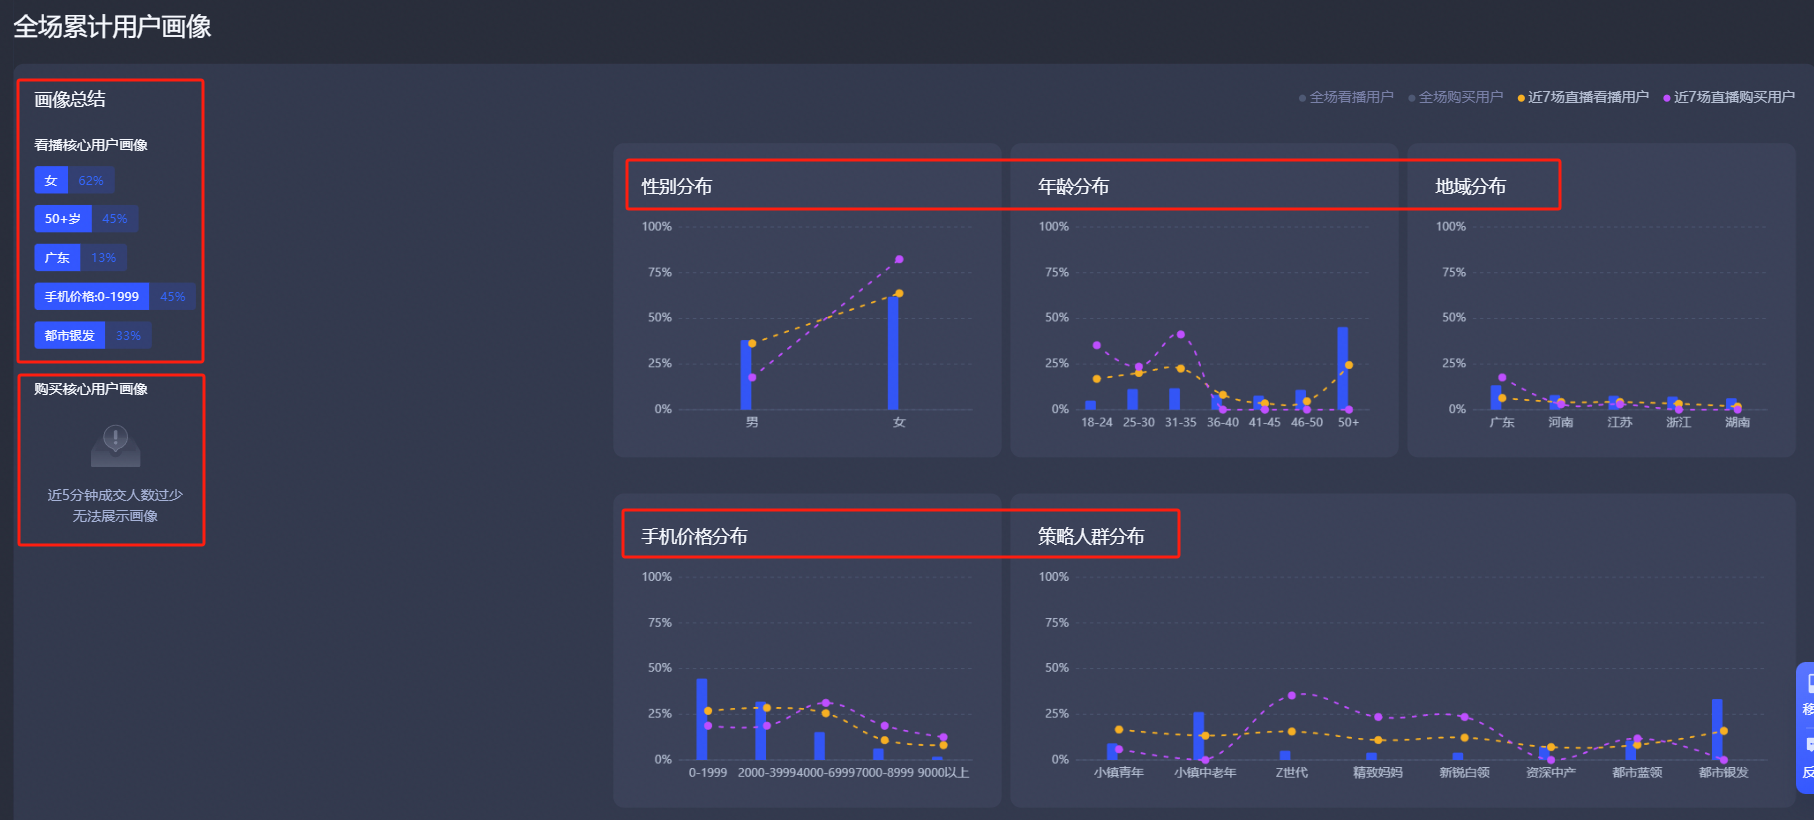
Task: Click the Z世代 axis label
Action: [x=1292, y=772]
